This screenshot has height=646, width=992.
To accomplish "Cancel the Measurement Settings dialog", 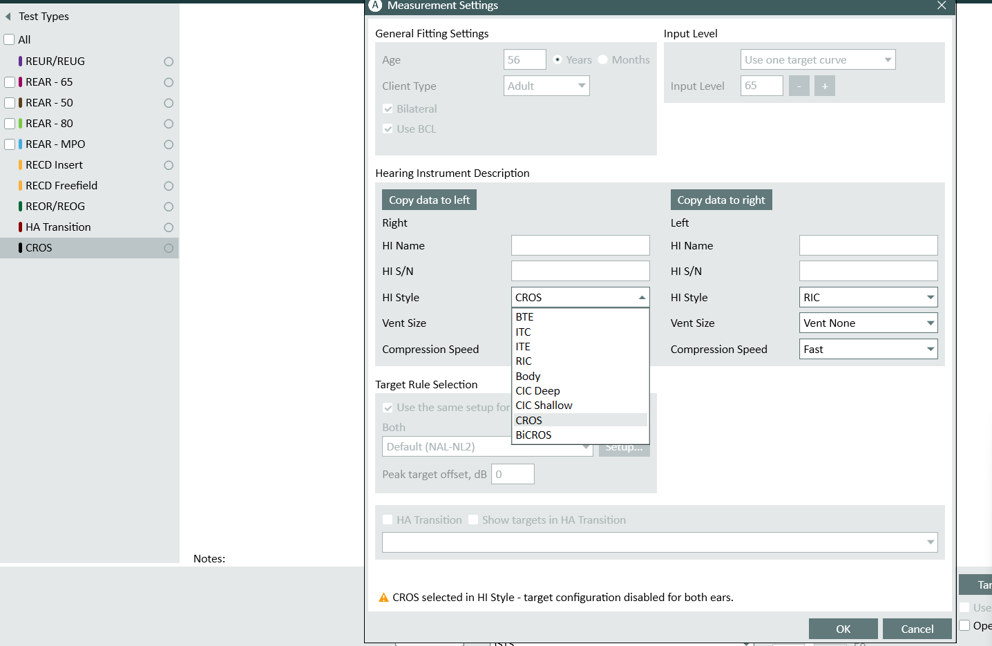I will pos(917,629).
